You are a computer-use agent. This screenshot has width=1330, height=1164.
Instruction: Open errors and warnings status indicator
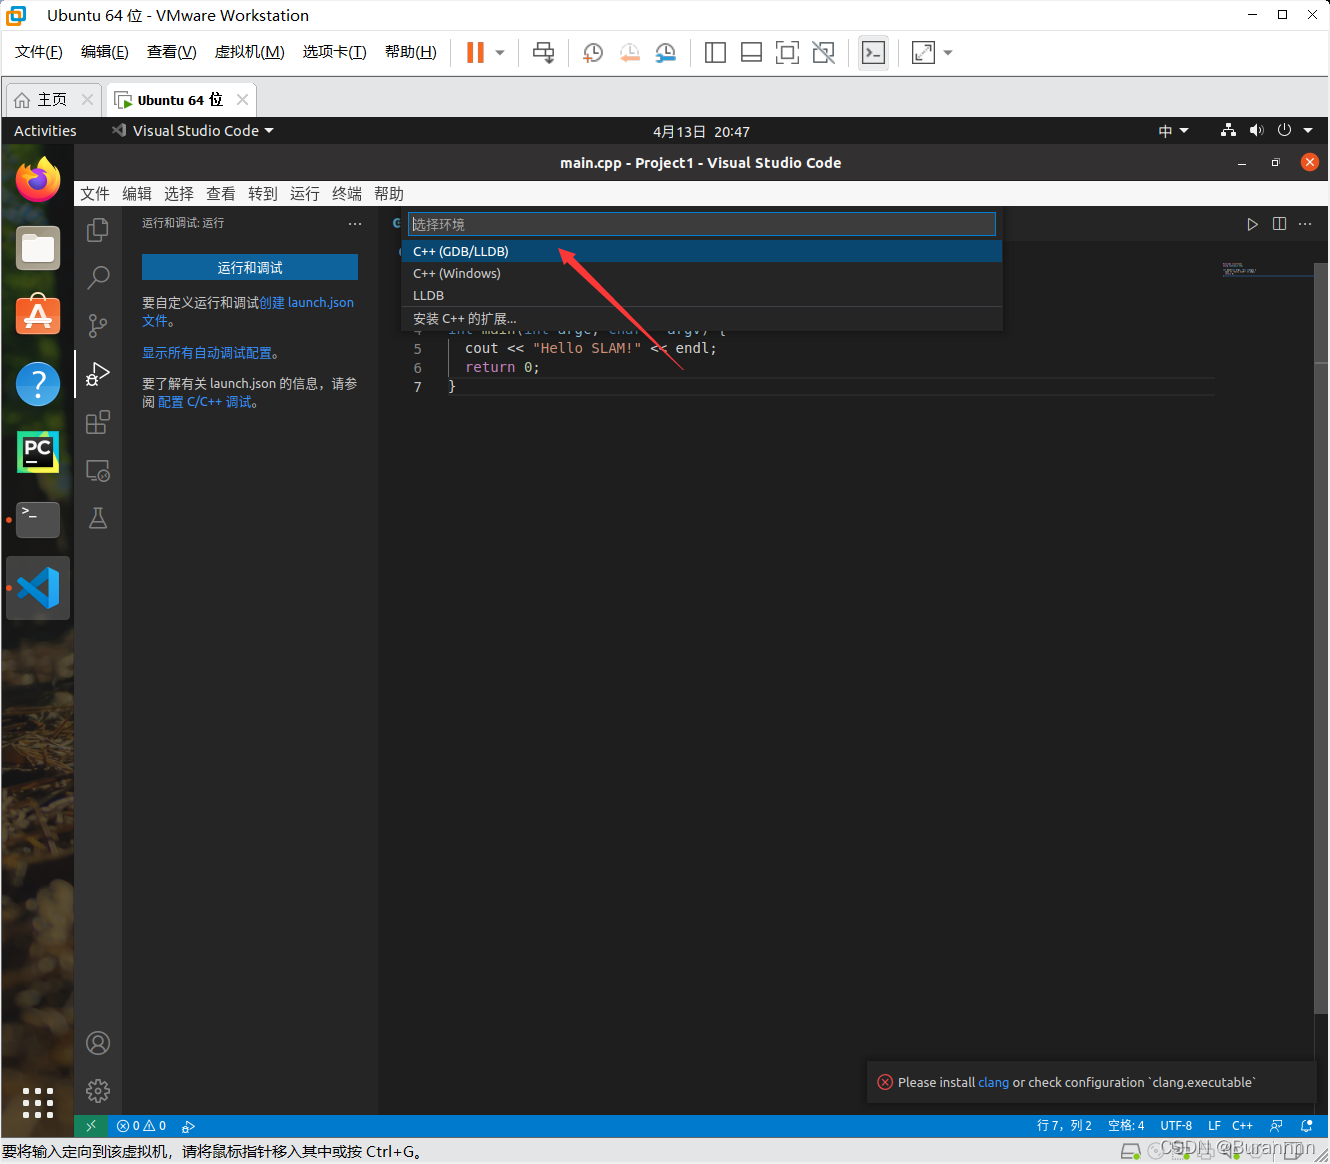[142, 1126]
